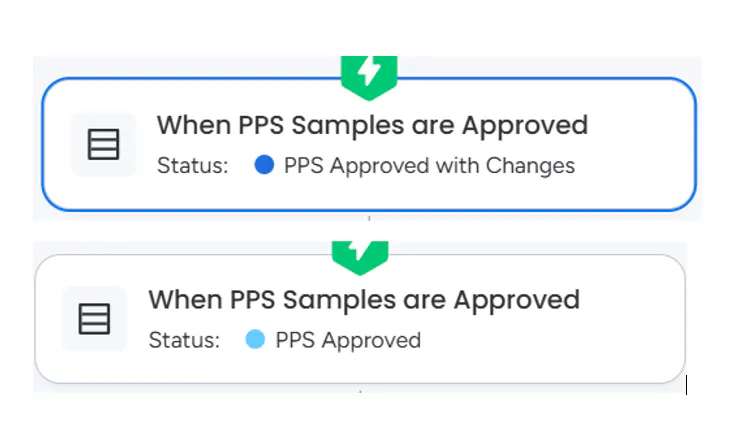This screenshot has width=736, height=427.
Task: Click the text cursor mark right of bottom card
Action: 686,384
